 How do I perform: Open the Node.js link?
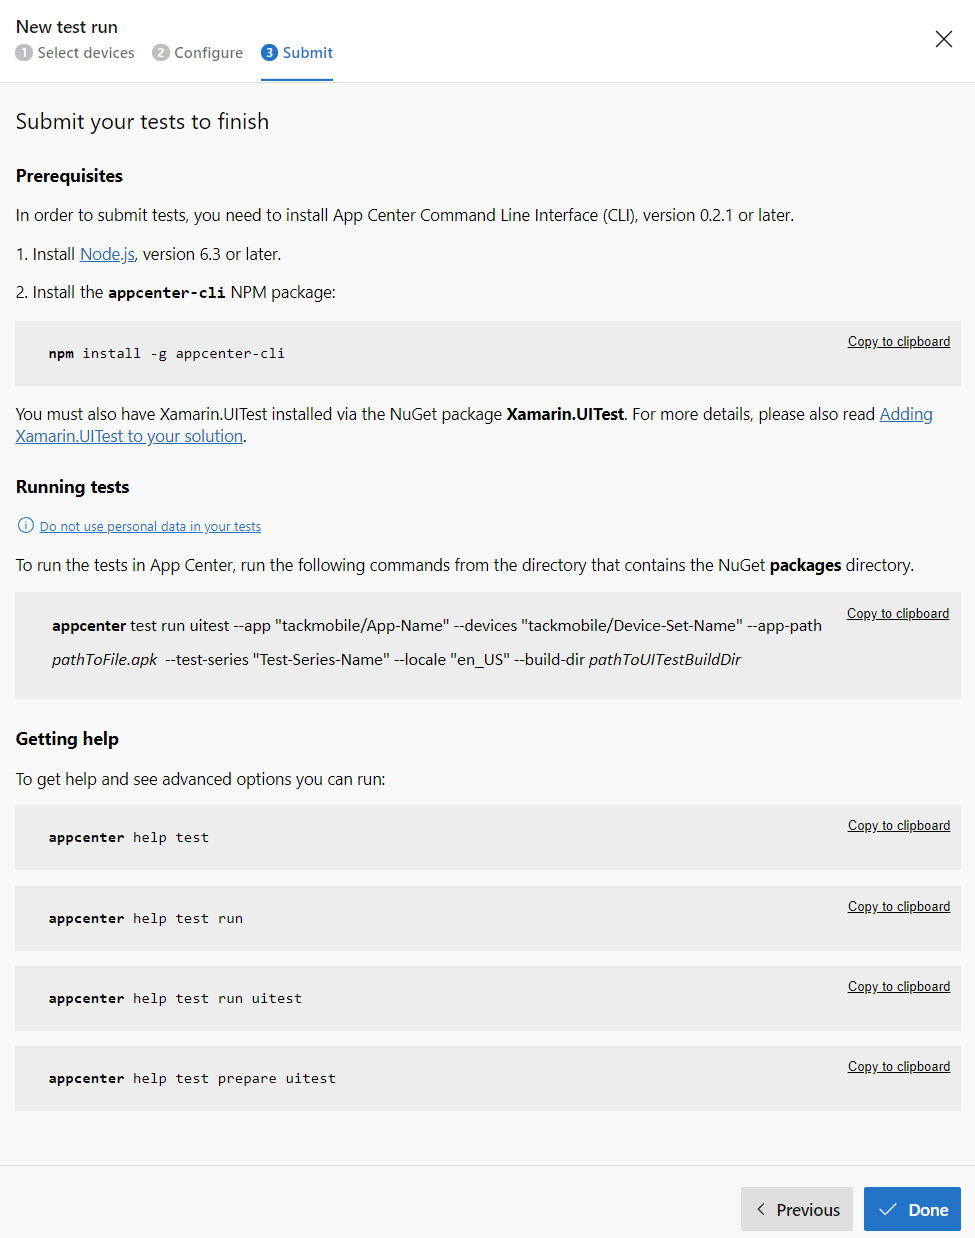pyautogui.click(x=107, y=254)
